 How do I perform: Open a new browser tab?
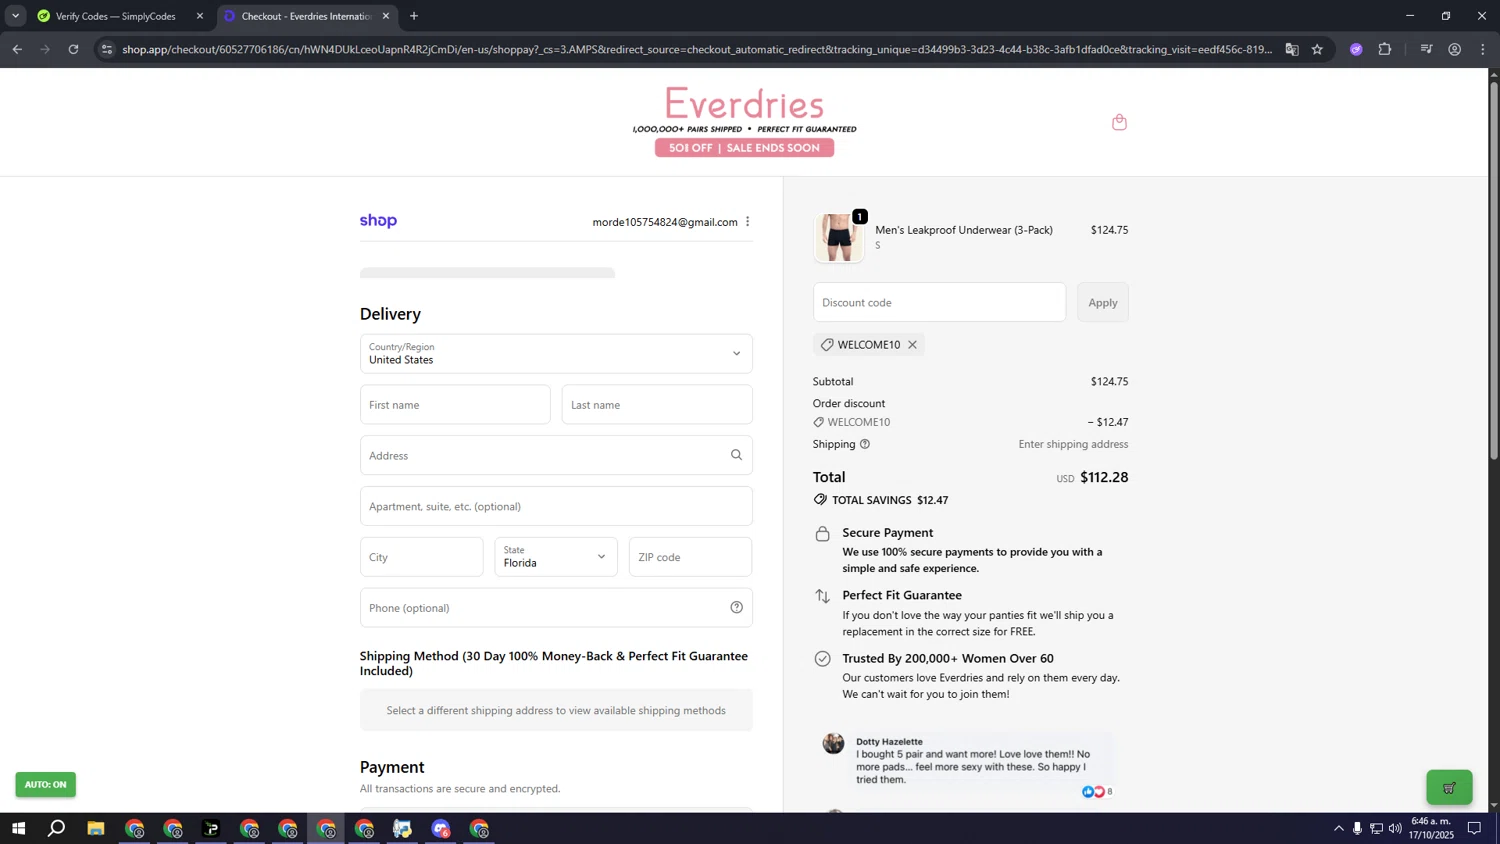click(414, 16)
